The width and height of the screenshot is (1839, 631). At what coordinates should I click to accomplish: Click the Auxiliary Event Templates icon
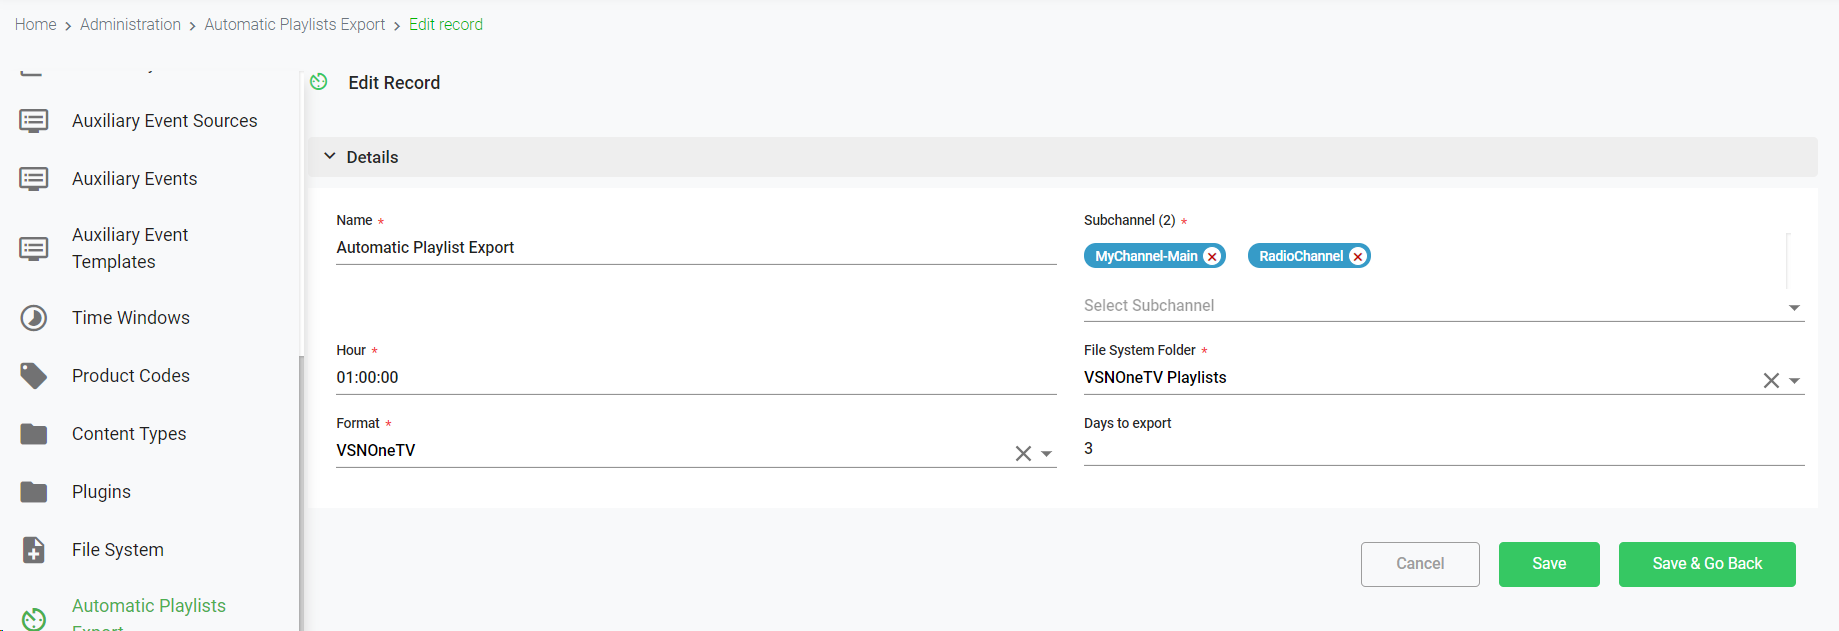pos(34,248)
